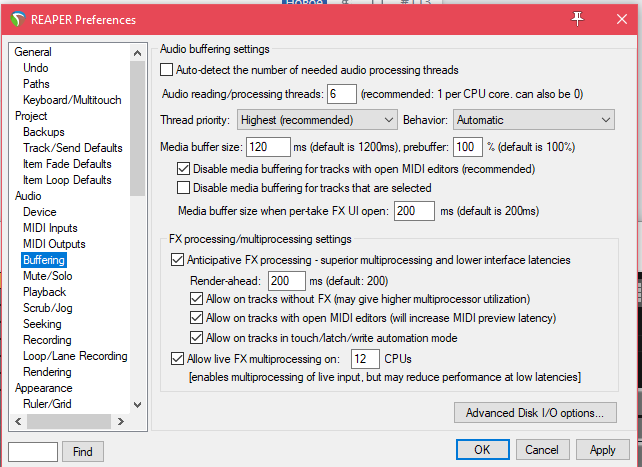Open Advanced Disk I/O options
This screenshot has width=642, height=467.
tap(535, 413)
